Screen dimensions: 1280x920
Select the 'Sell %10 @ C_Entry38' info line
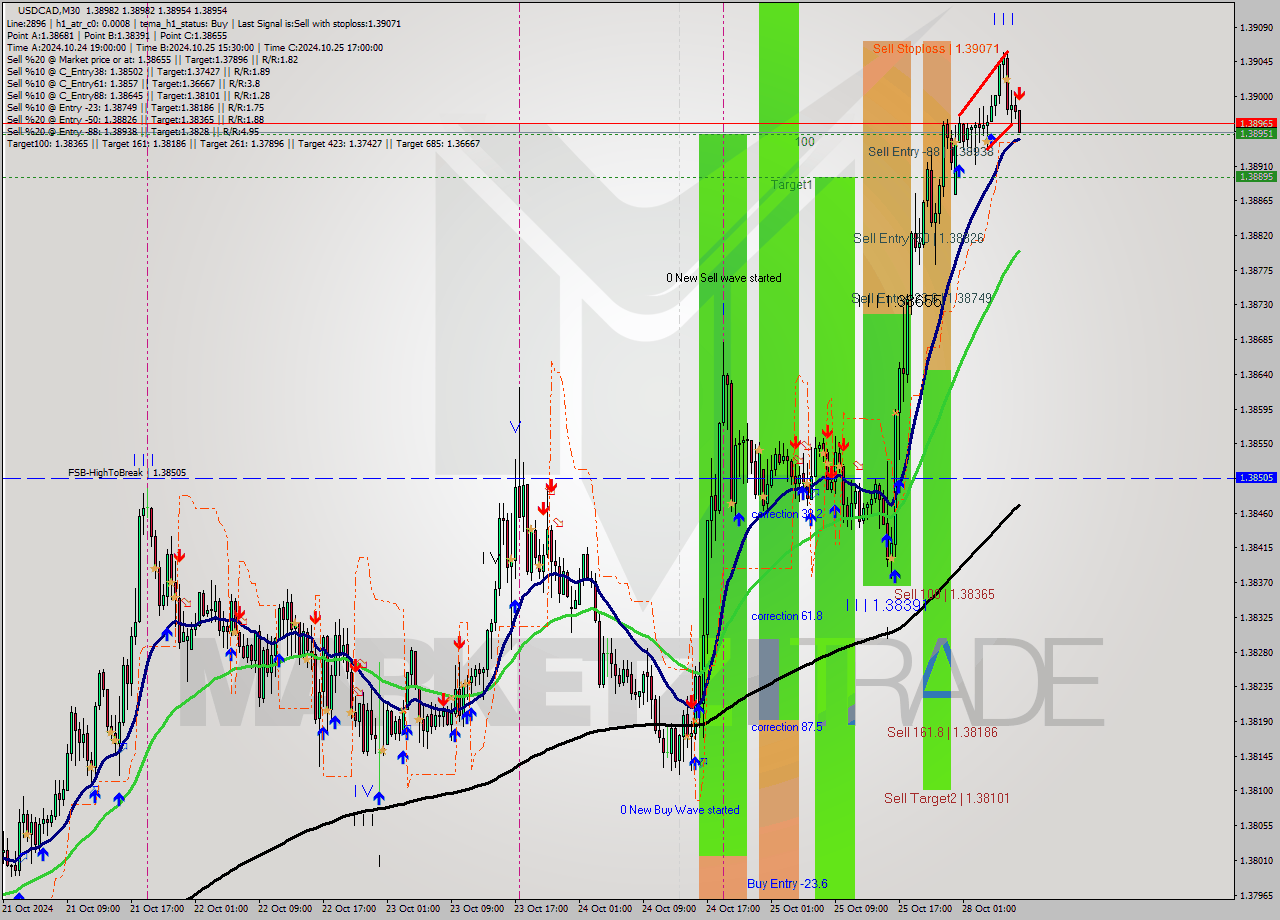[138, 71]
